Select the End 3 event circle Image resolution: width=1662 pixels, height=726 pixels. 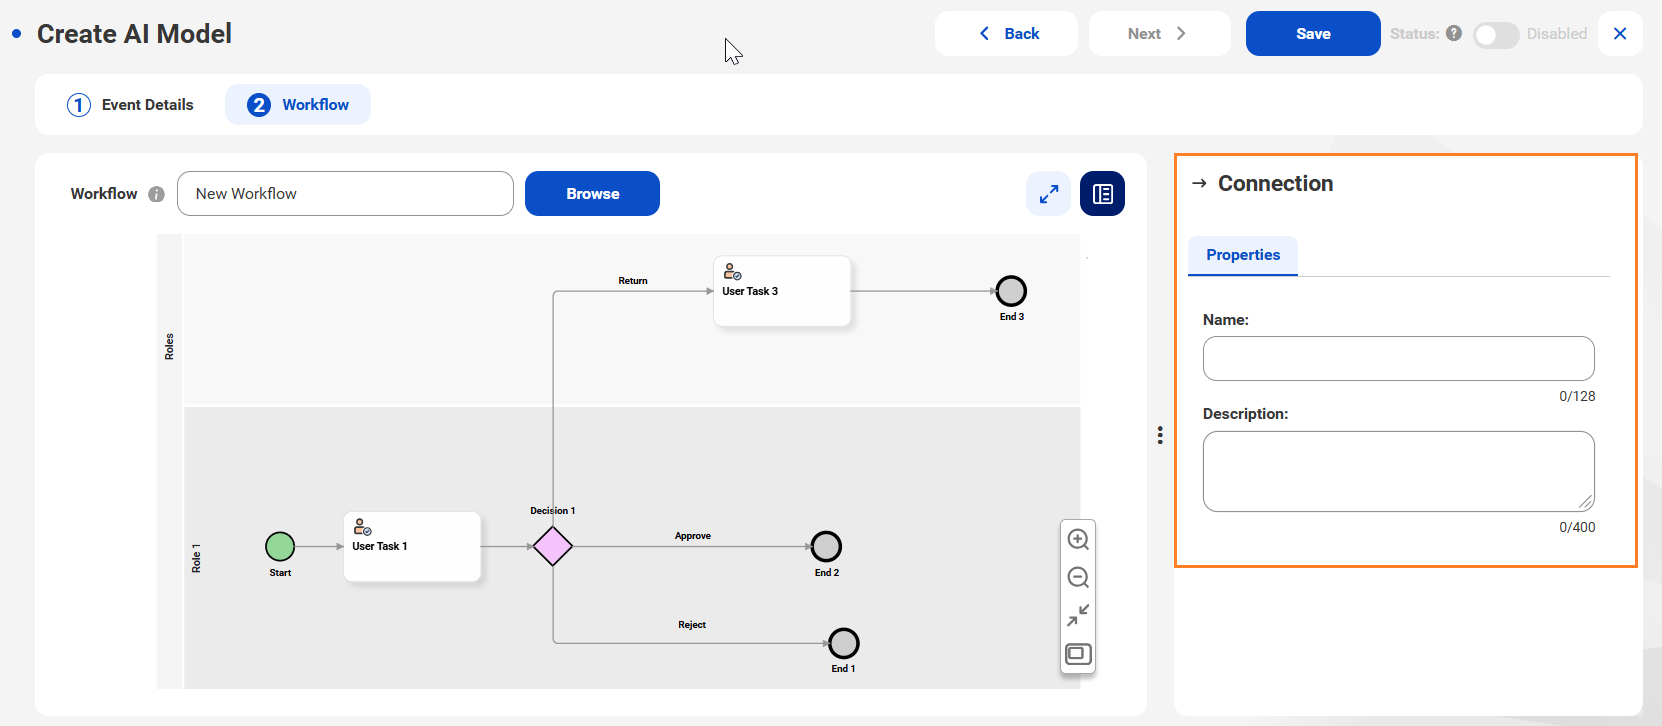pyautogui.click(x=1012, y=291)
